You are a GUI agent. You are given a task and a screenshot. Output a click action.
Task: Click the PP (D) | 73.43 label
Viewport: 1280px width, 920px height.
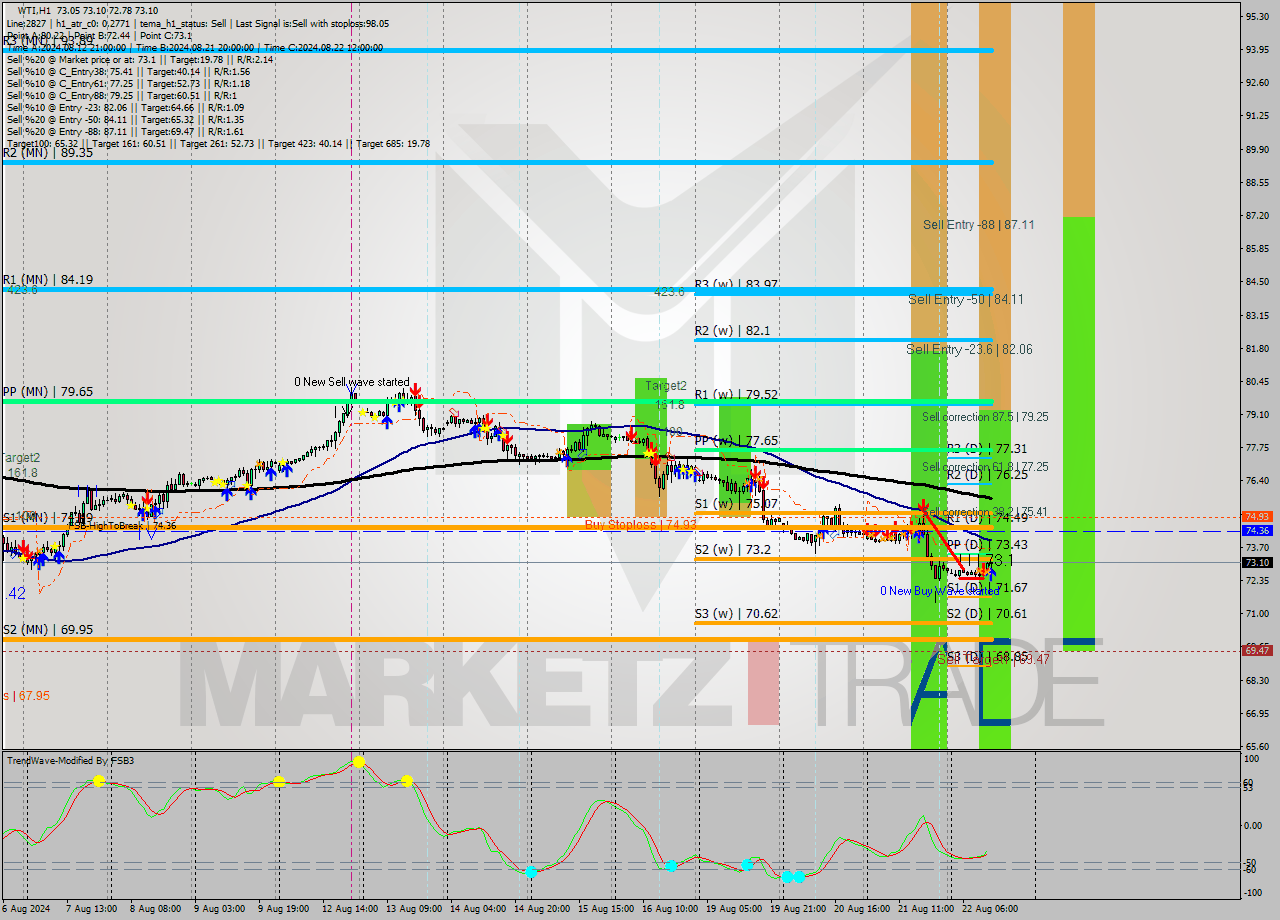click(x=987, y=545)
